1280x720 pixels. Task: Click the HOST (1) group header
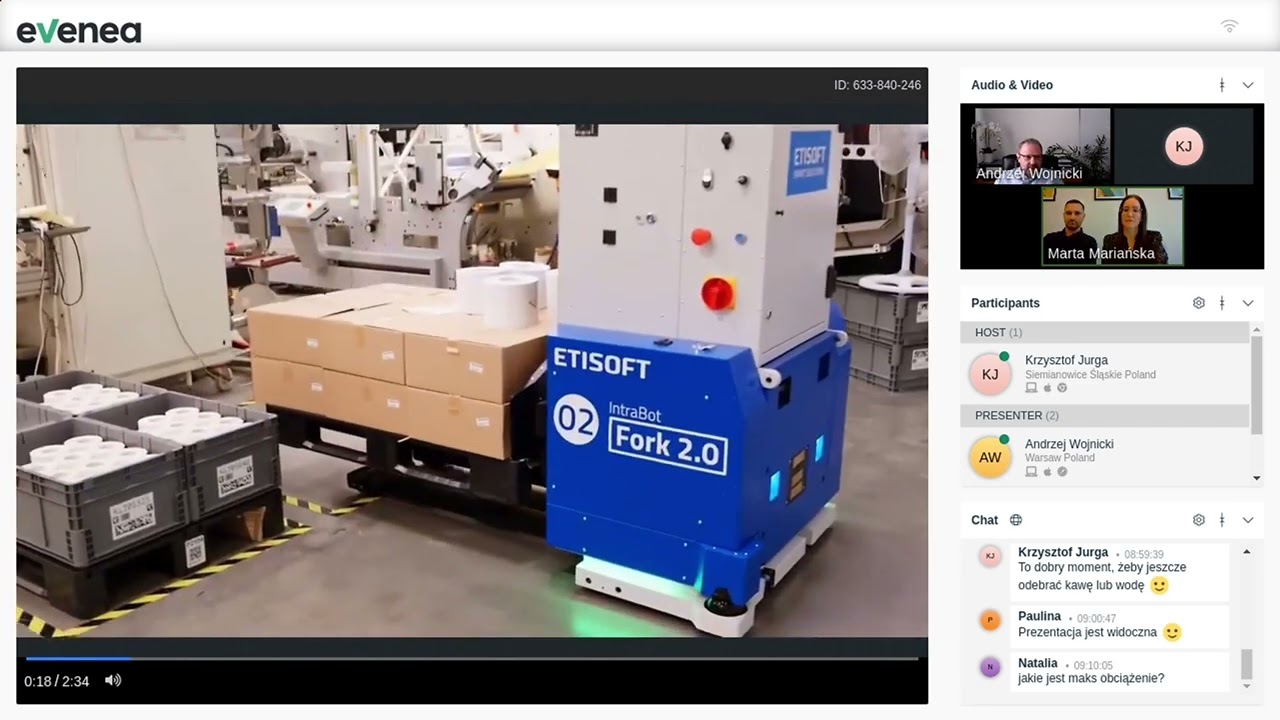(x=1105, y=332)
